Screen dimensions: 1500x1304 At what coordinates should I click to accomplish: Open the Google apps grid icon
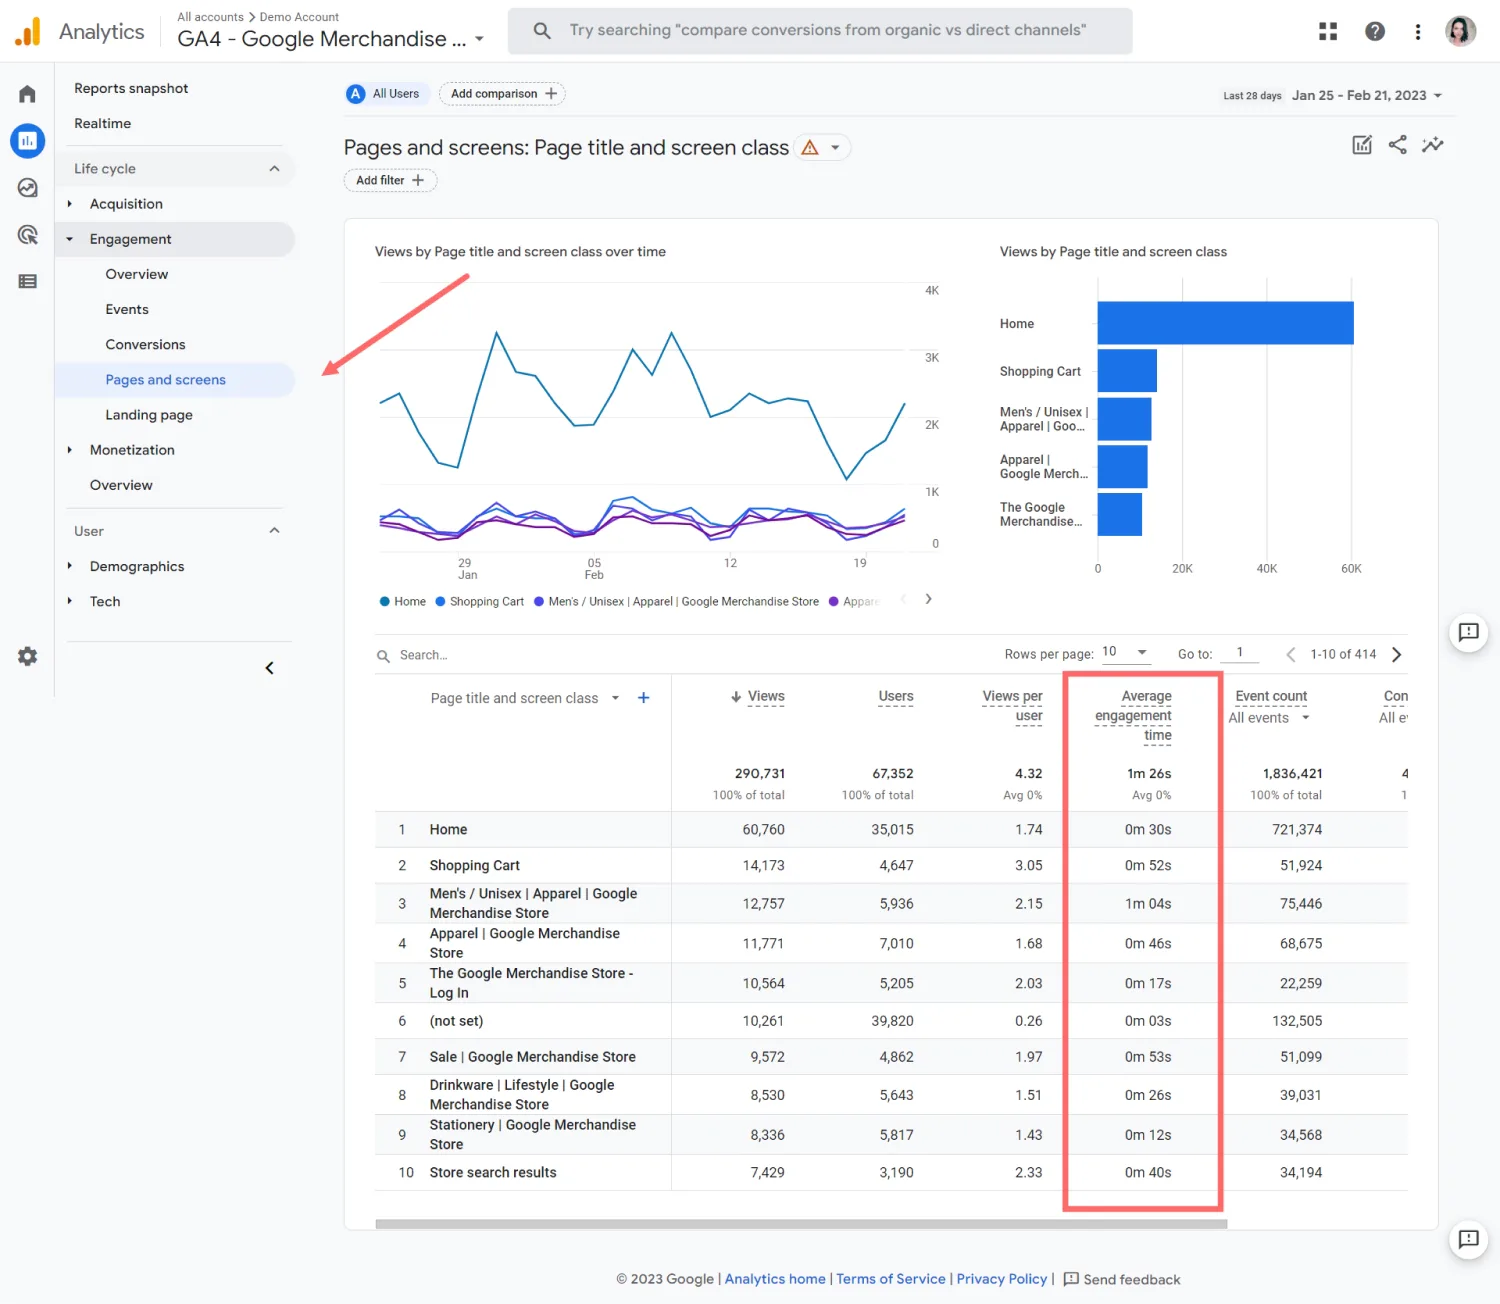[x=1328, y=32]
